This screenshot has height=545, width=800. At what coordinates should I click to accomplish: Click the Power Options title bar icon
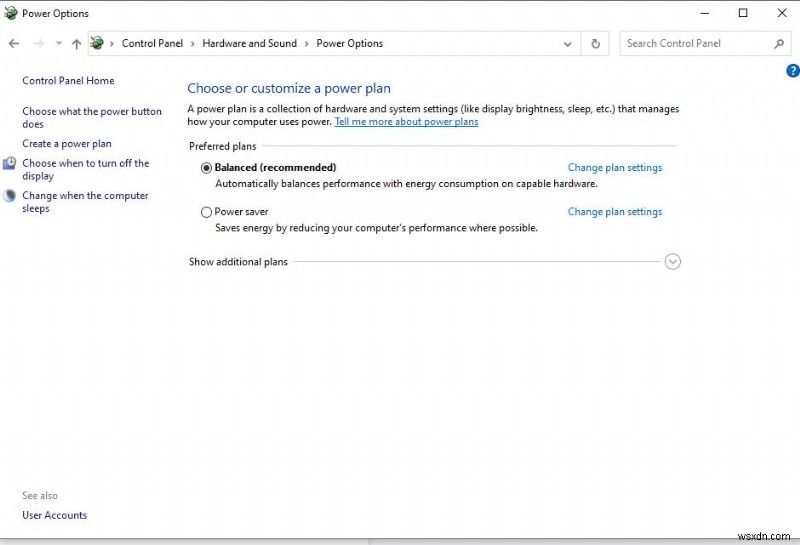point(10,13)
